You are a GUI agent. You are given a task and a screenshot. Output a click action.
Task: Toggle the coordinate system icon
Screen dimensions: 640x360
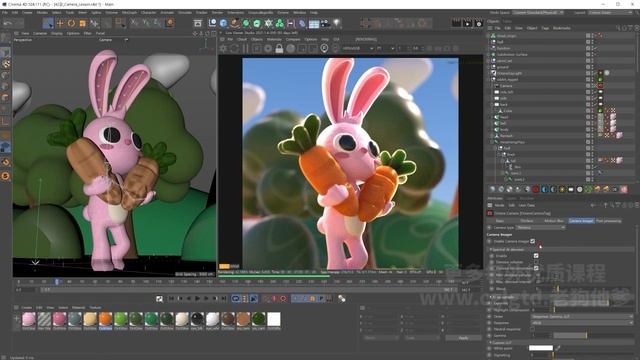169,23
